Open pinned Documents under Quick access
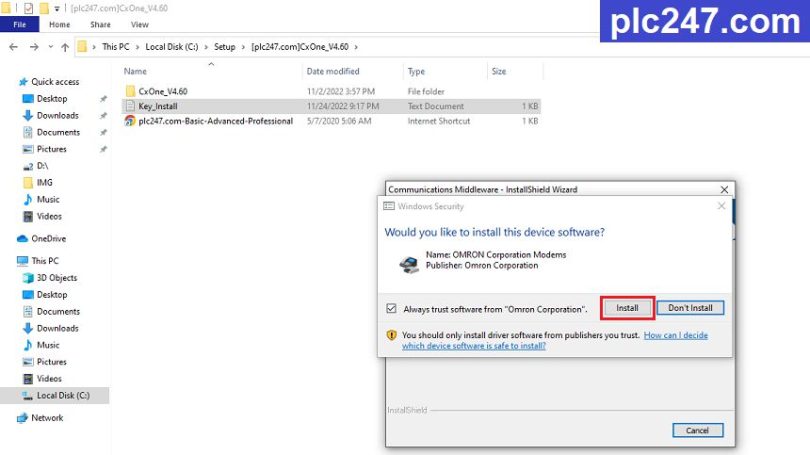This screenshot has height=455, width=810. pos(58,132)
